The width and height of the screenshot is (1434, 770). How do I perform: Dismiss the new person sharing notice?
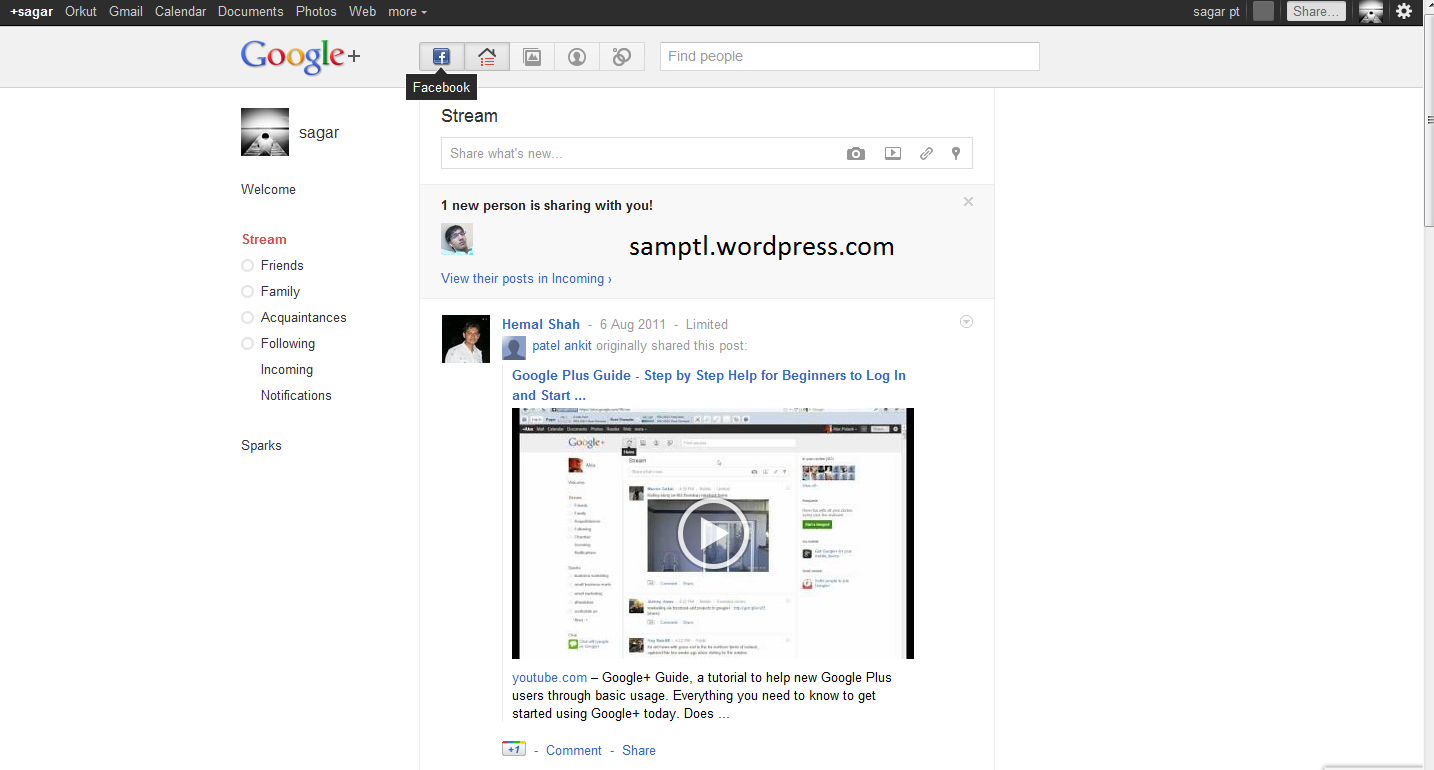point(968,202)
